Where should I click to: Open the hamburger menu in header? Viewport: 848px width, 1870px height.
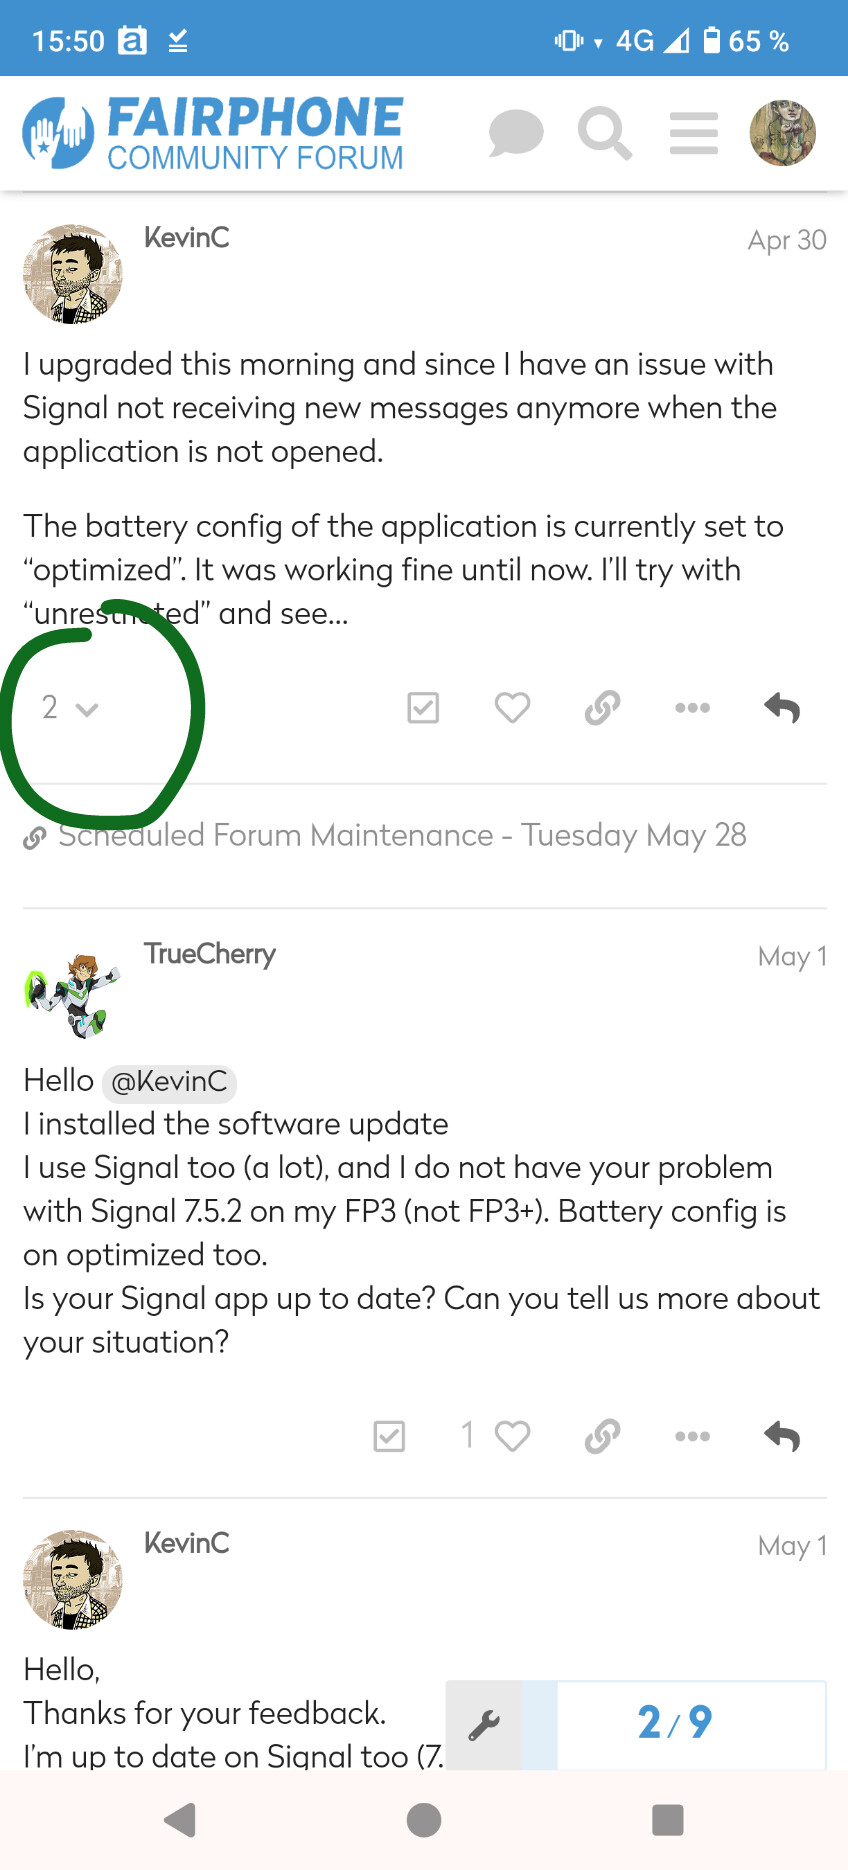pos(694,133)
